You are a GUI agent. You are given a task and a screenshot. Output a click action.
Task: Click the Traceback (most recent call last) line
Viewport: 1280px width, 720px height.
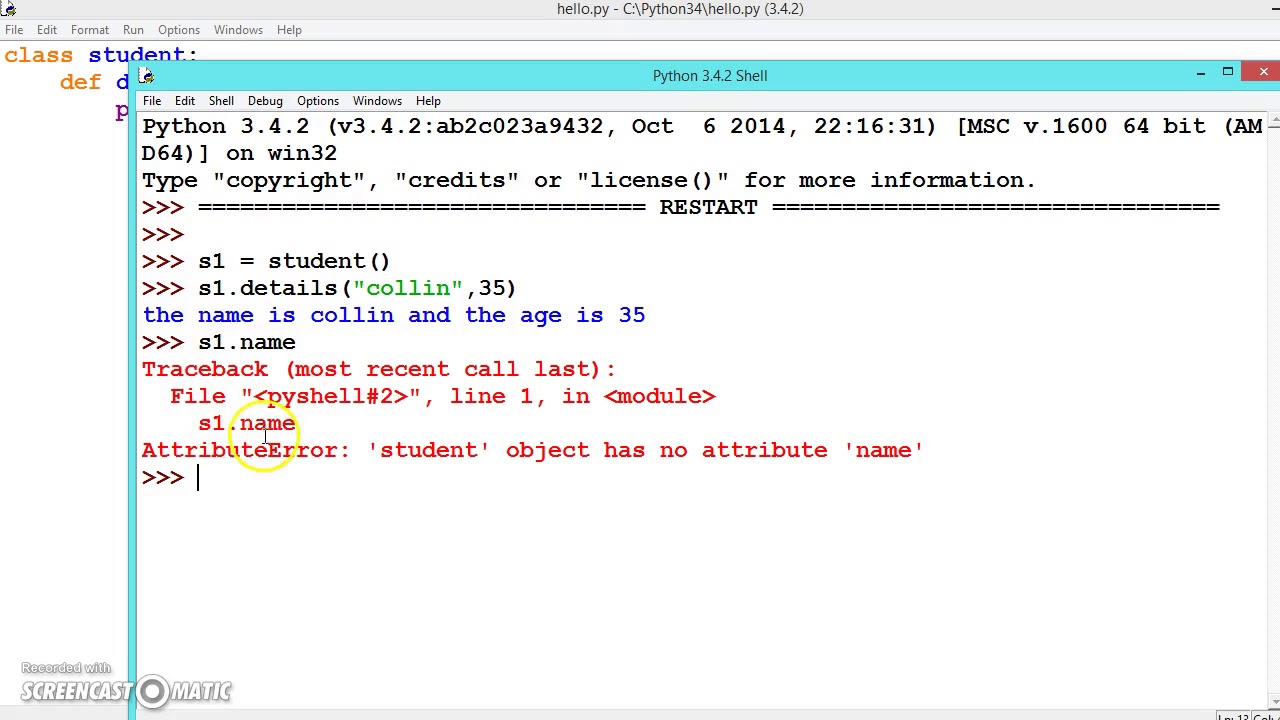pyautogui.click(x=379, y=370)
